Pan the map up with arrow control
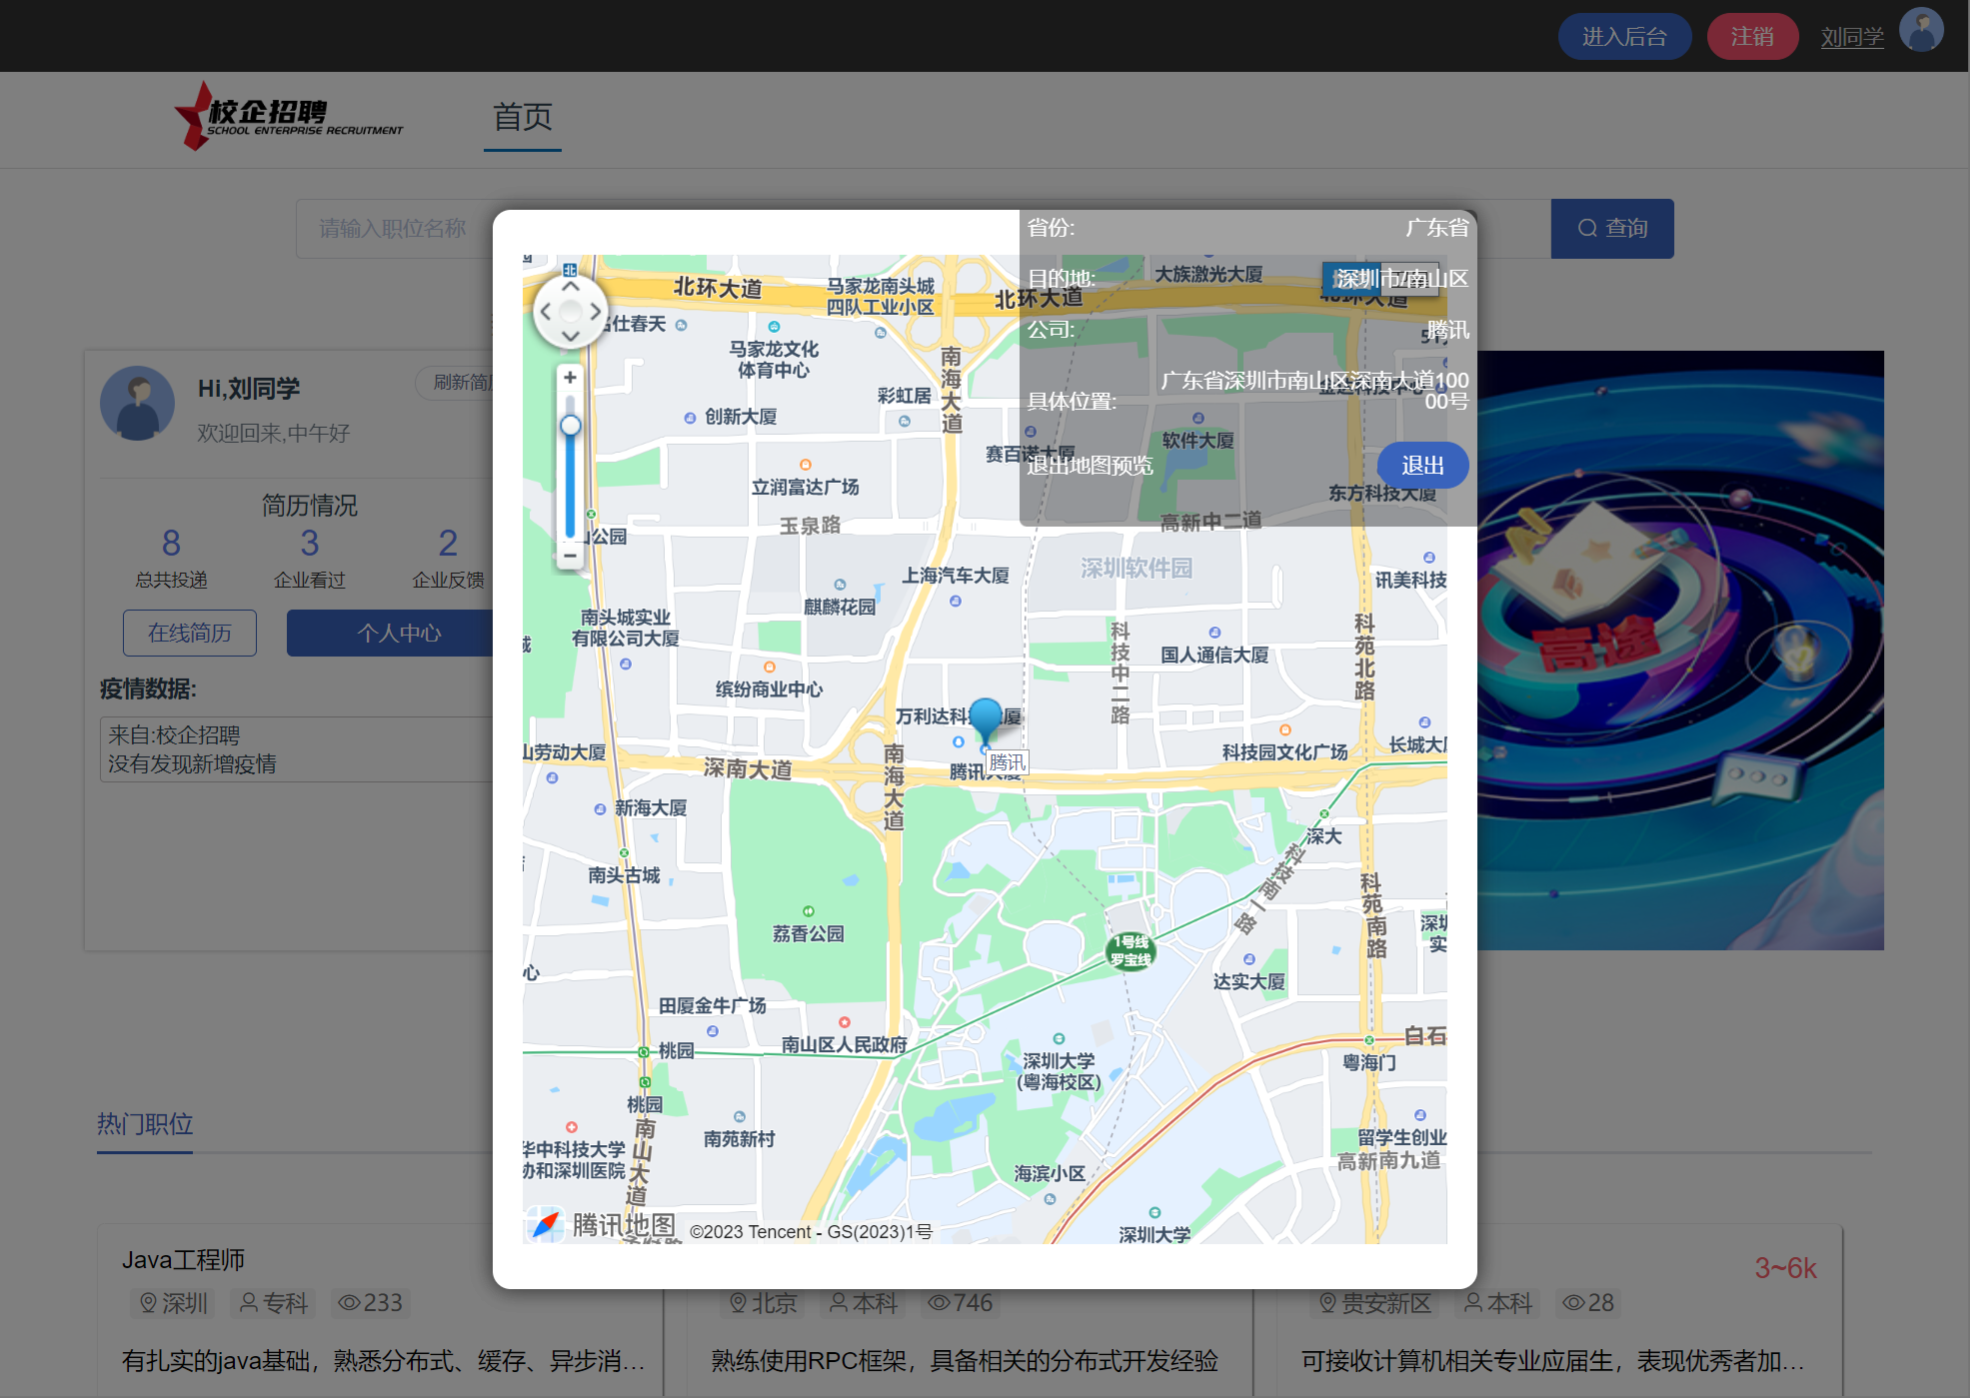This screenshot has height=1398, width=1970. pyautogui.click(x=570, y=287)
